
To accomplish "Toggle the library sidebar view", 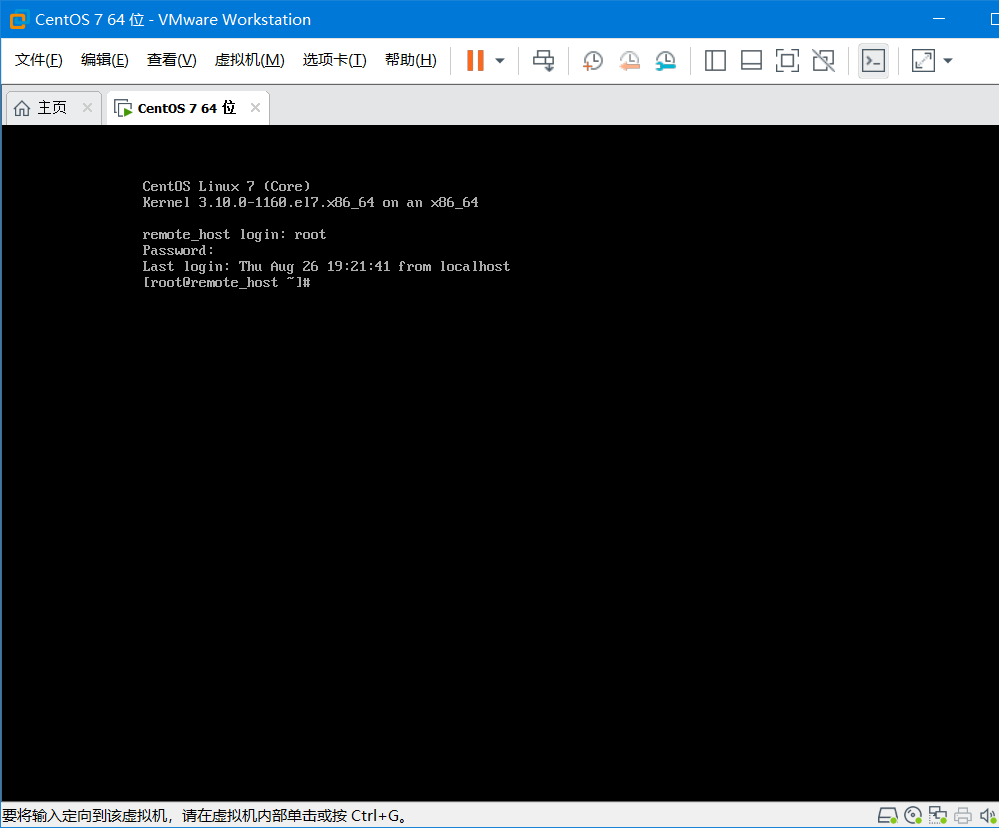I will 715,61.
